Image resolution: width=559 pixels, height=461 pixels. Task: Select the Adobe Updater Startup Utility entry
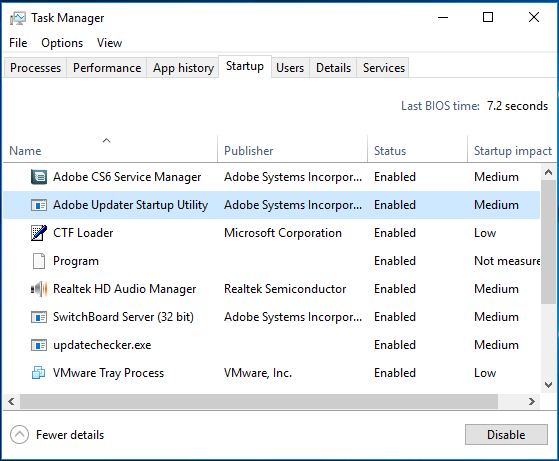272,205
